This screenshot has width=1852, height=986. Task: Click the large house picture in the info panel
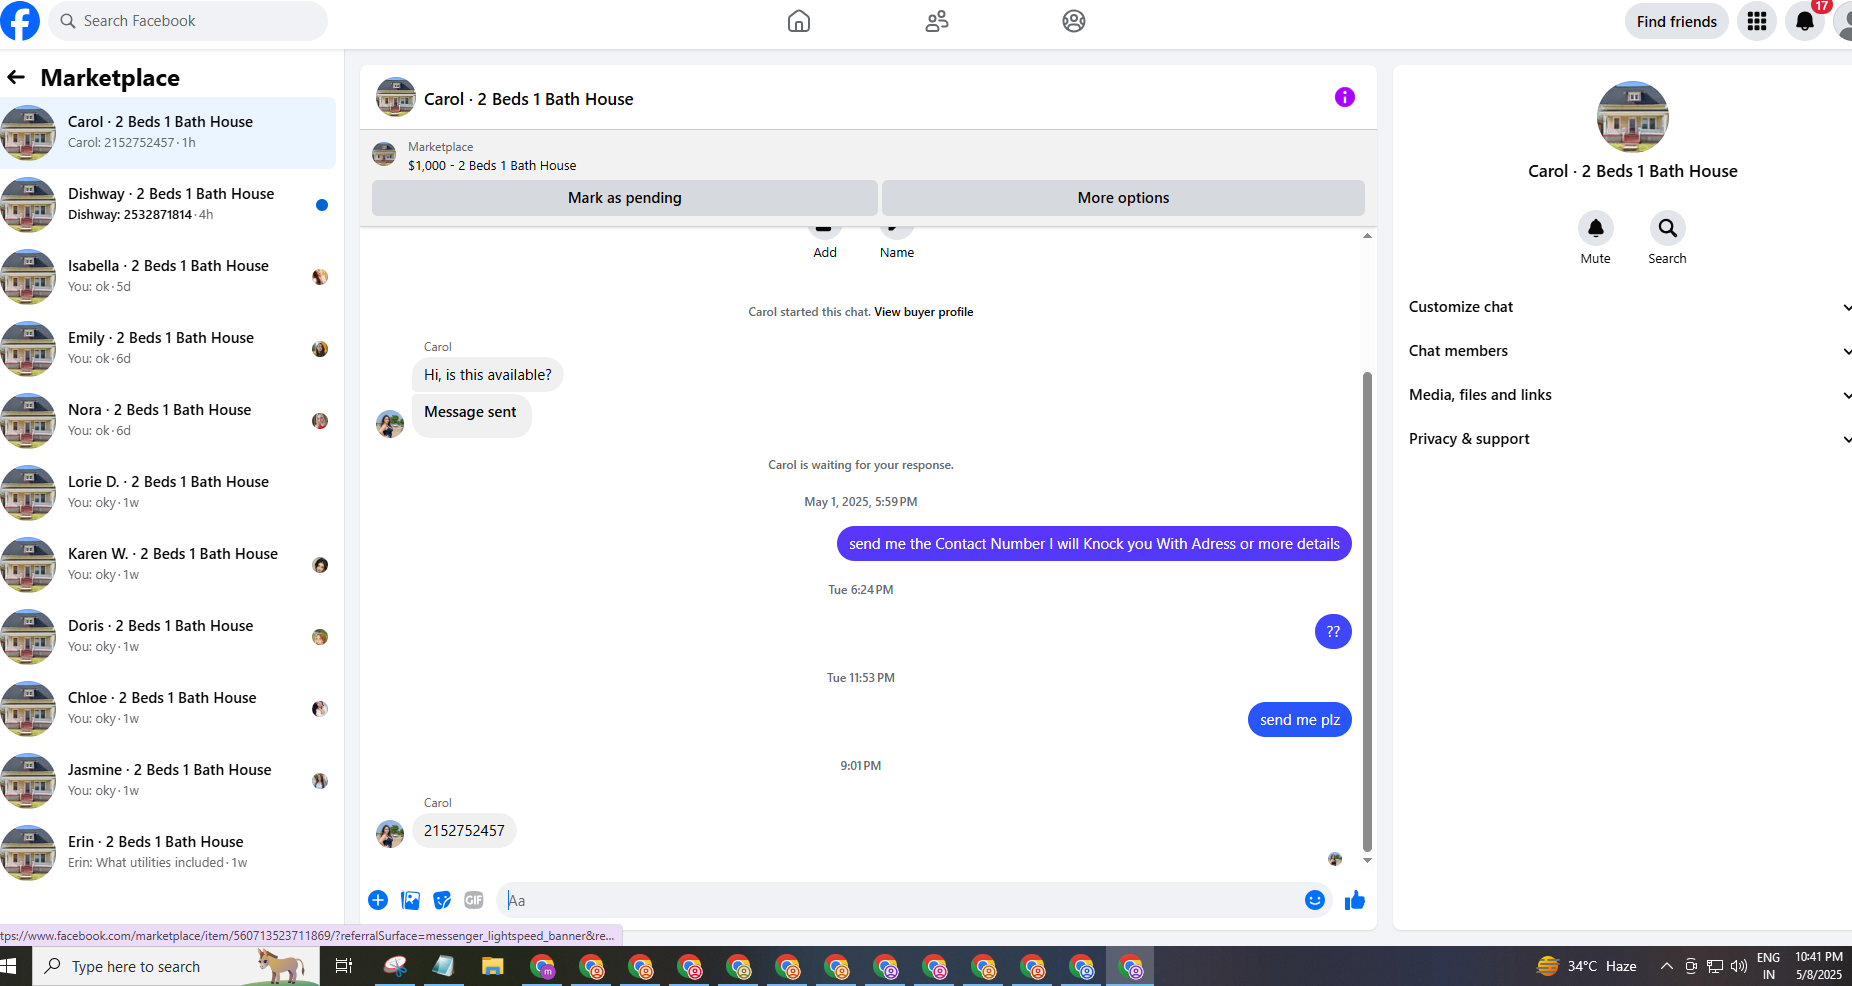(1633, 117)
